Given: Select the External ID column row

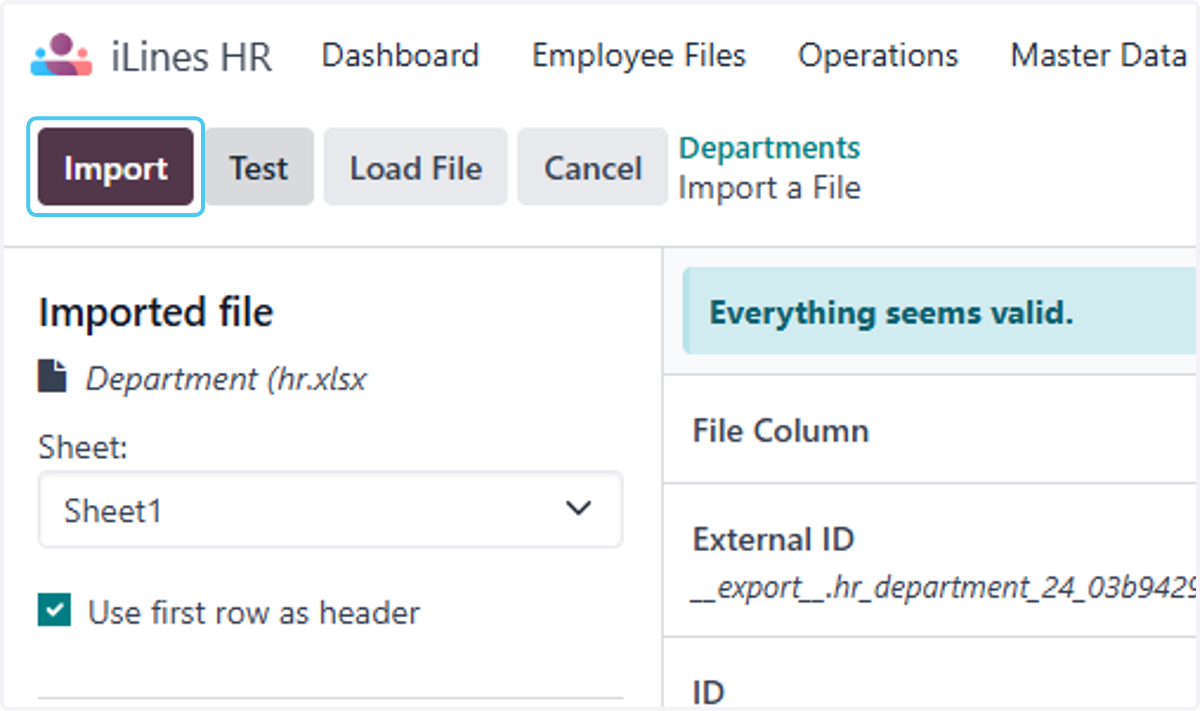Looking at the screenshot, I should pos(930,561).
